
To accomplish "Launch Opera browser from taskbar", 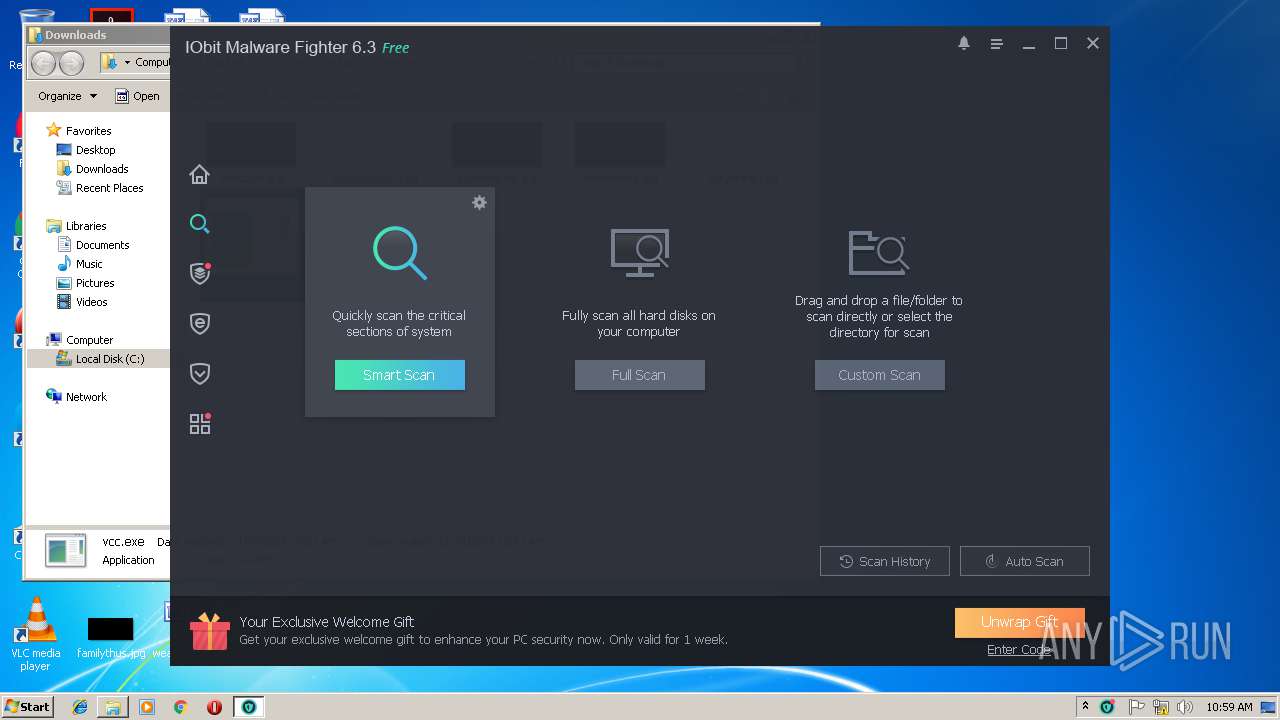I will pyautogui.click(x=214, y=707).
